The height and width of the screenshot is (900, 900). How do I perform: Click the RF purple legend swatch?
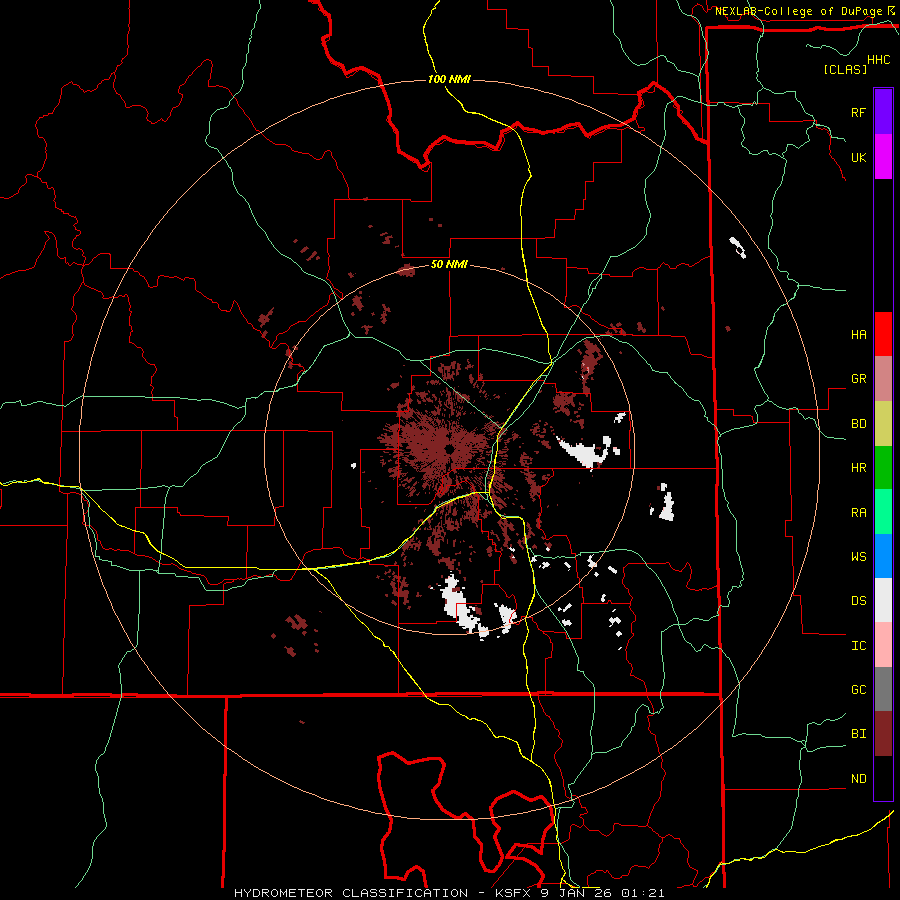[x=883, y=112]
